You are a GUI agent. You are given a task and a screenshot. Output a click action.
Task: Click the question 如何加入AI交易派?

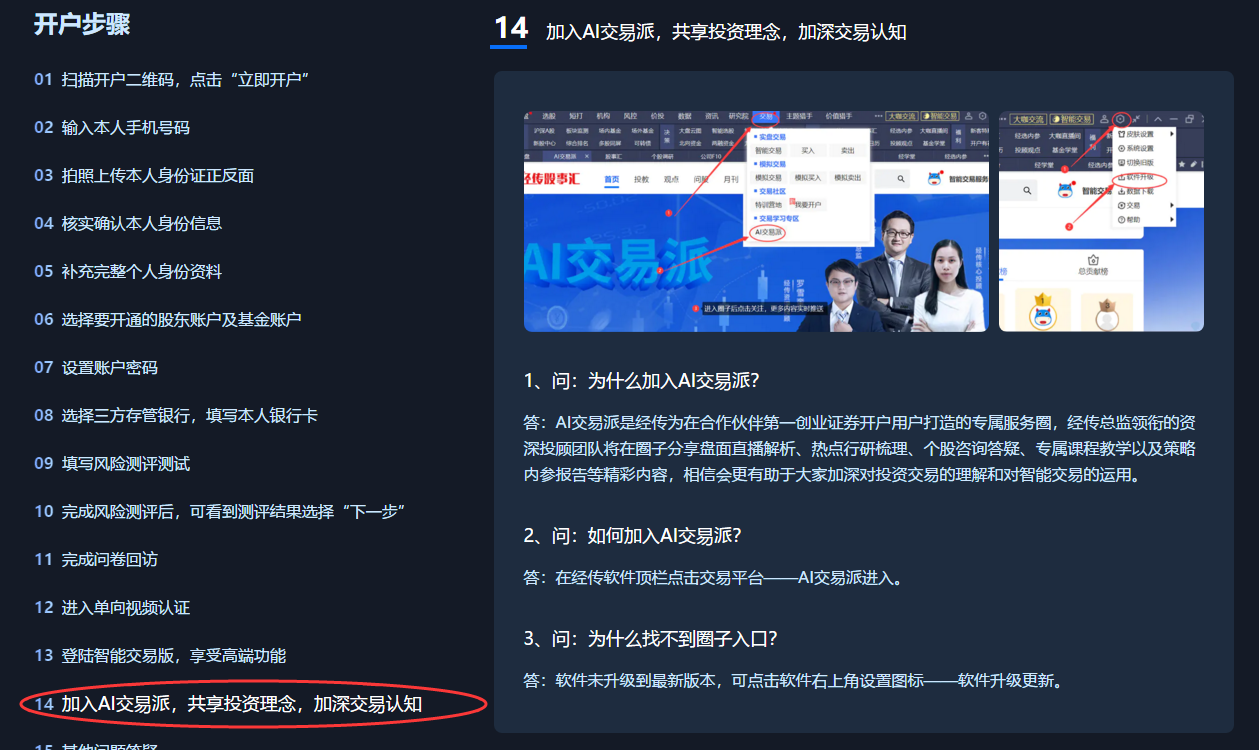click(x=633, y=535)
